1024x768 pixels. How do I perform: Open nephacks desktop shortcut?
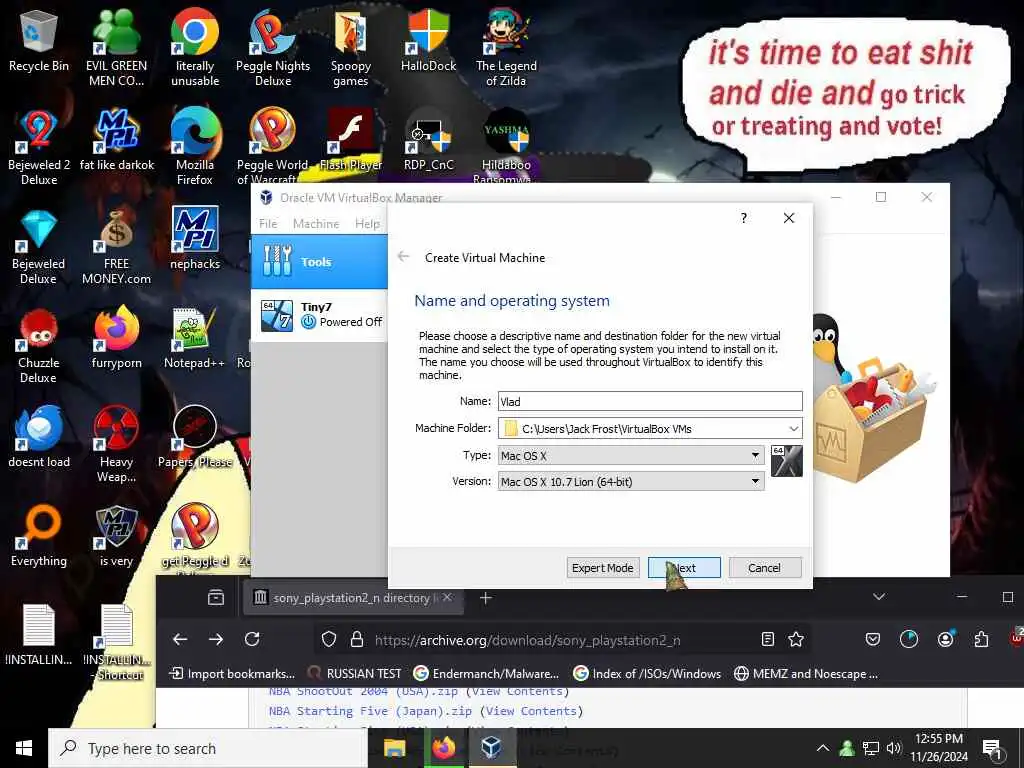pyautogui.click(x=195, y=238)
